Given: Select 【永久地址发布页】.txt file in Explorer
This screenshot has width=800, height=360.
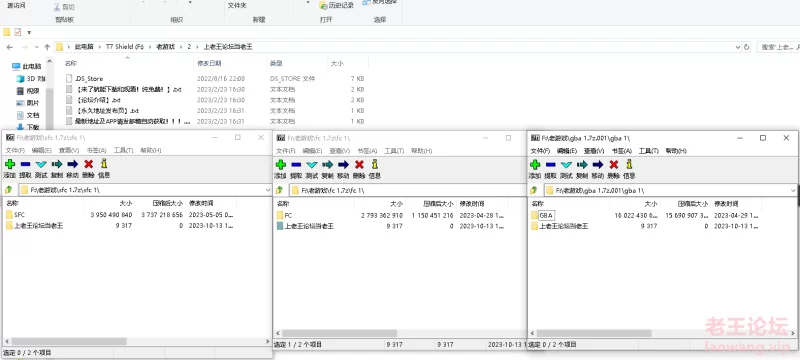Looking at the screenshot, I should click(103, 111).
